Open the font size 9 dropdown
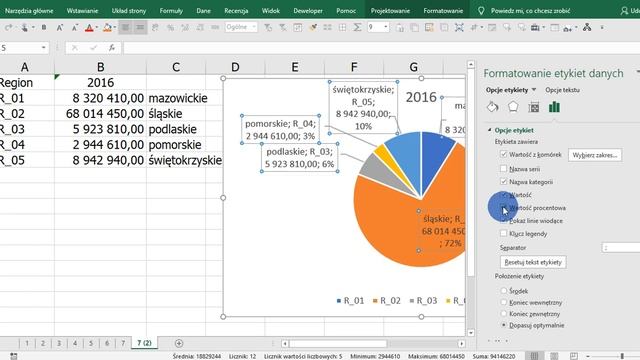This screenshot has width=640, height=360. coord(386,27)
